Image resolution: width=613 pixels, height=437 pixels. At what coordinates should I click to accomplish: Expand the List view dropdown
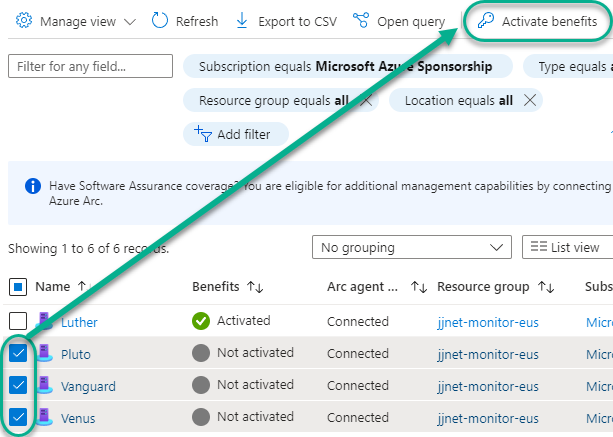(x=567, y=247)
